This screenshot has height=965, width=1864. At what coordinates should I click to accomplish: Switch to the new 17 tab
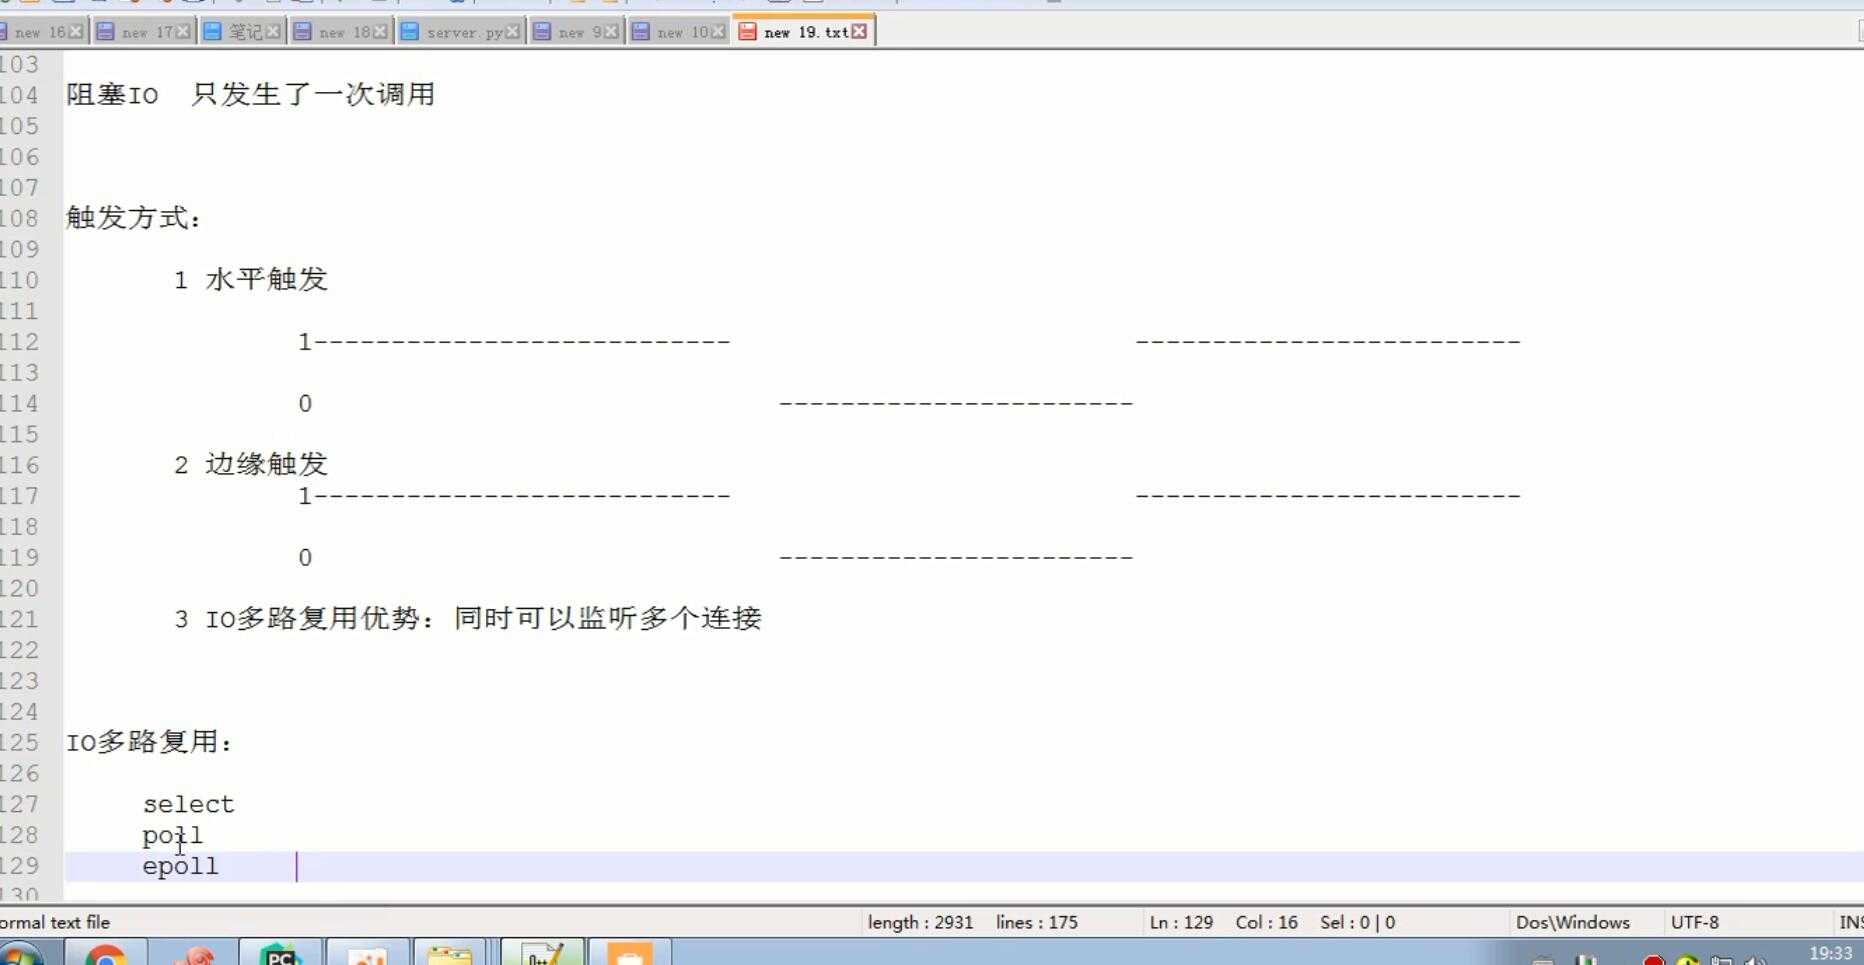pyautogui.click(x=146, y=32)
